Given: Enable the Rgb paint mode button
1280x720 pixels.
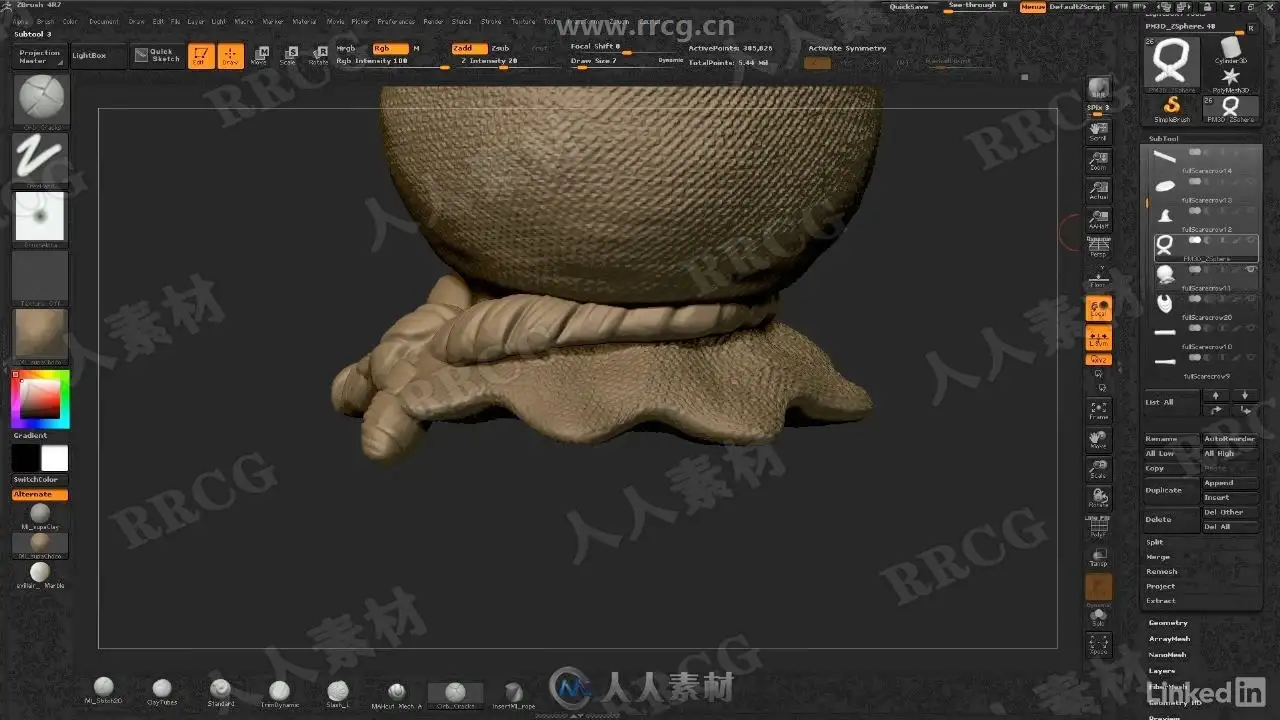Looking at the screenshot, I should tap(390, 48).
